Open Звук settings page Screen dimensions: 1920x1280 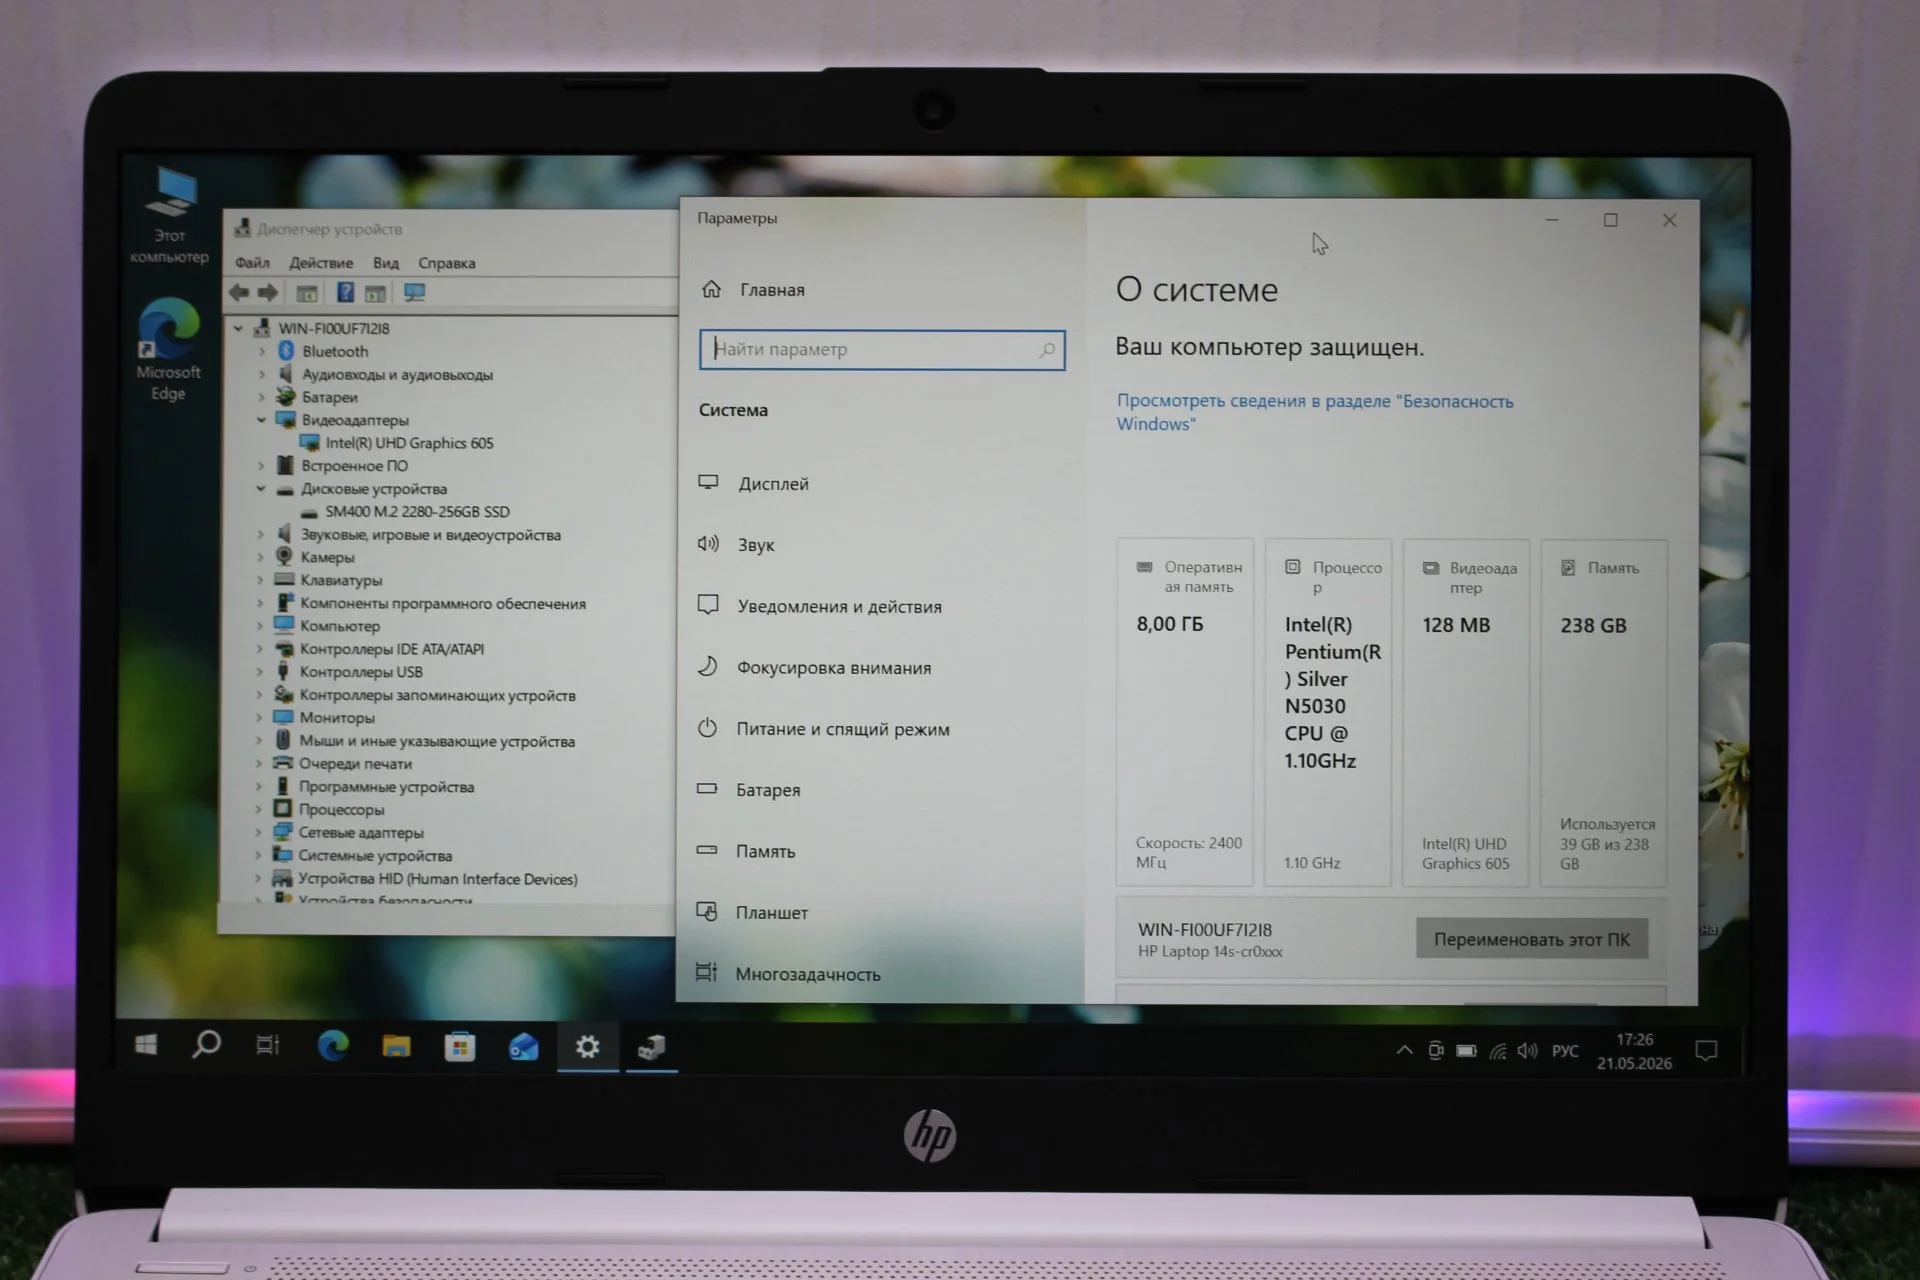756,545
